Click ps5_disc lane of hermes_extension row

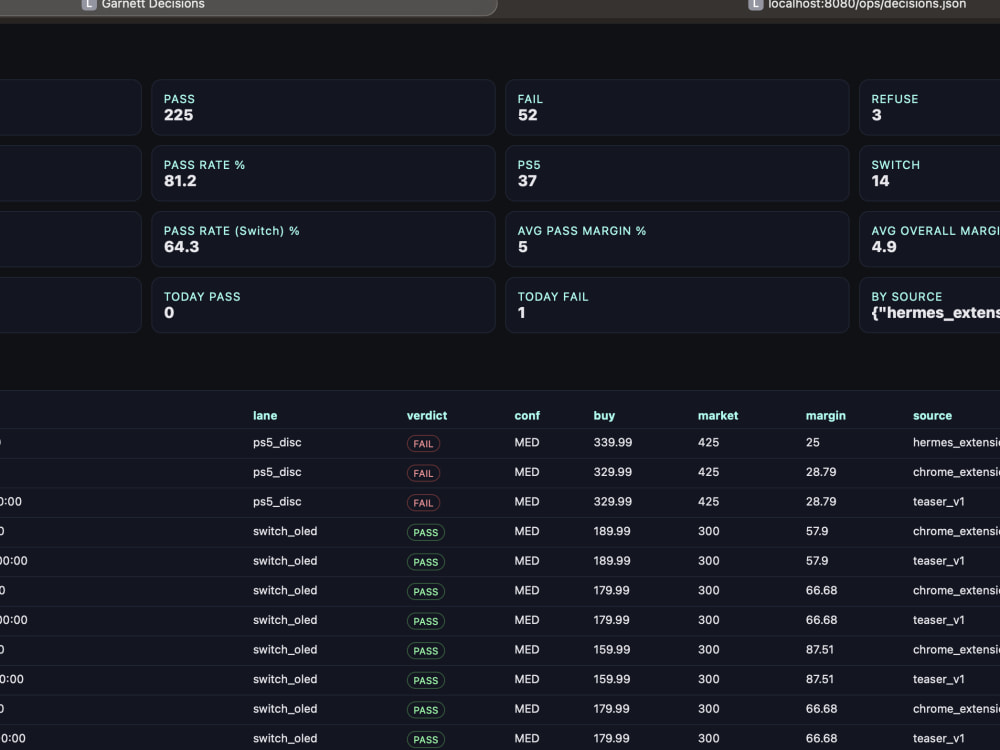[x=277, y=443]
